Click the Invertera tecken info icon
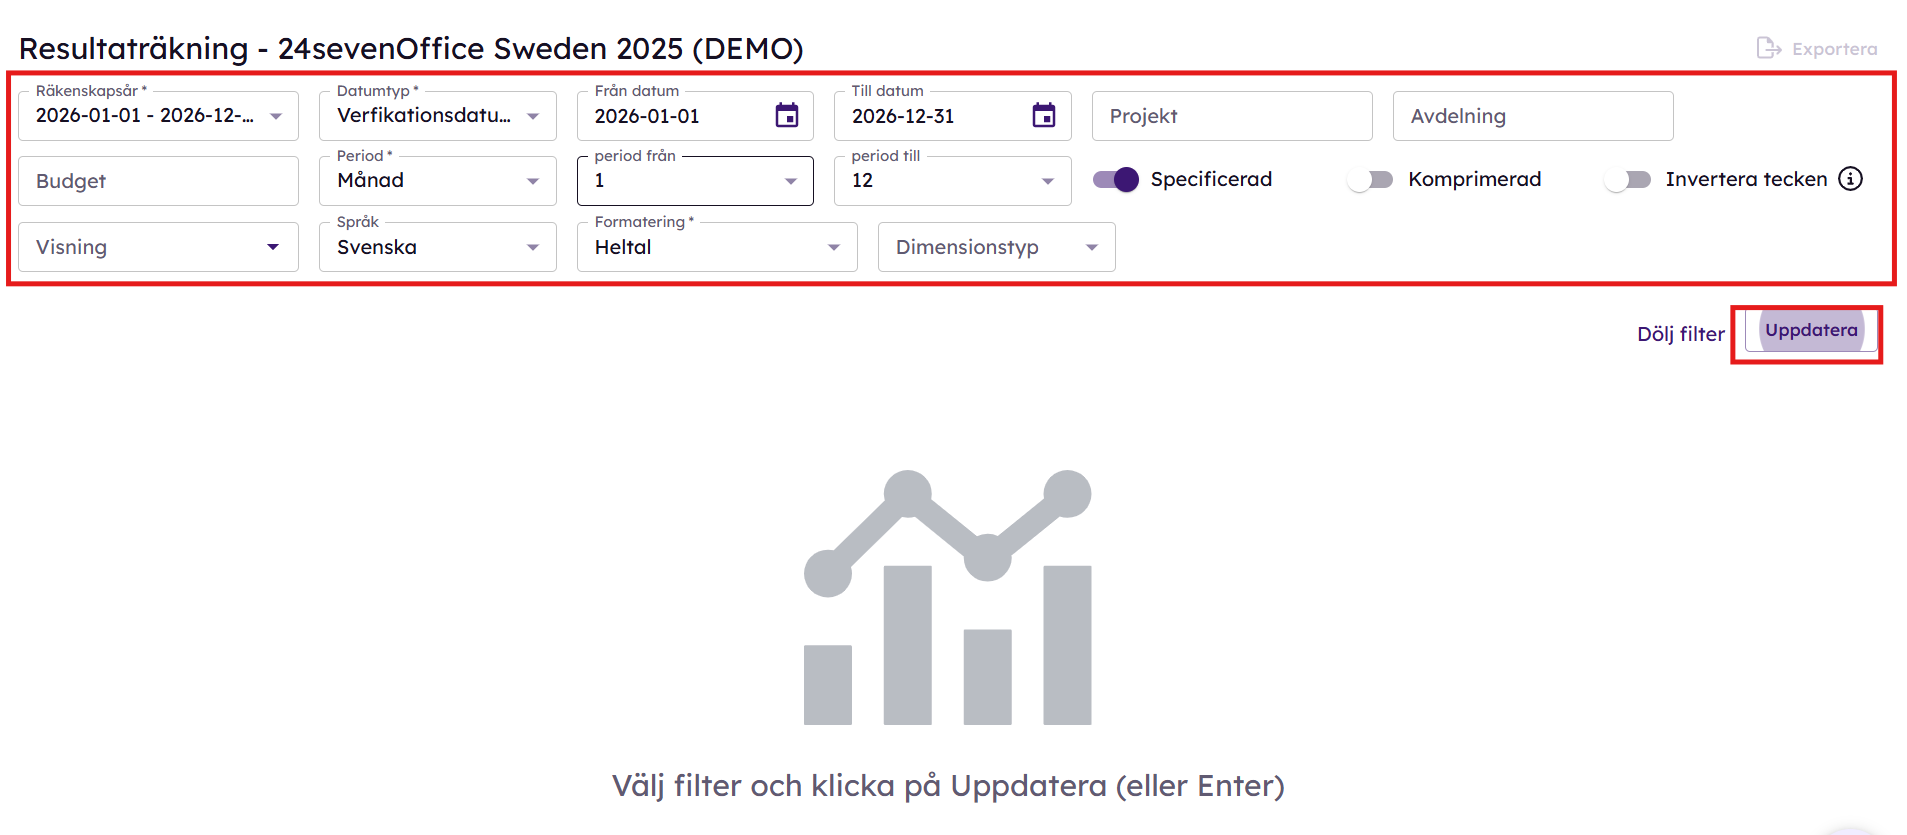 click(1851, 179)
